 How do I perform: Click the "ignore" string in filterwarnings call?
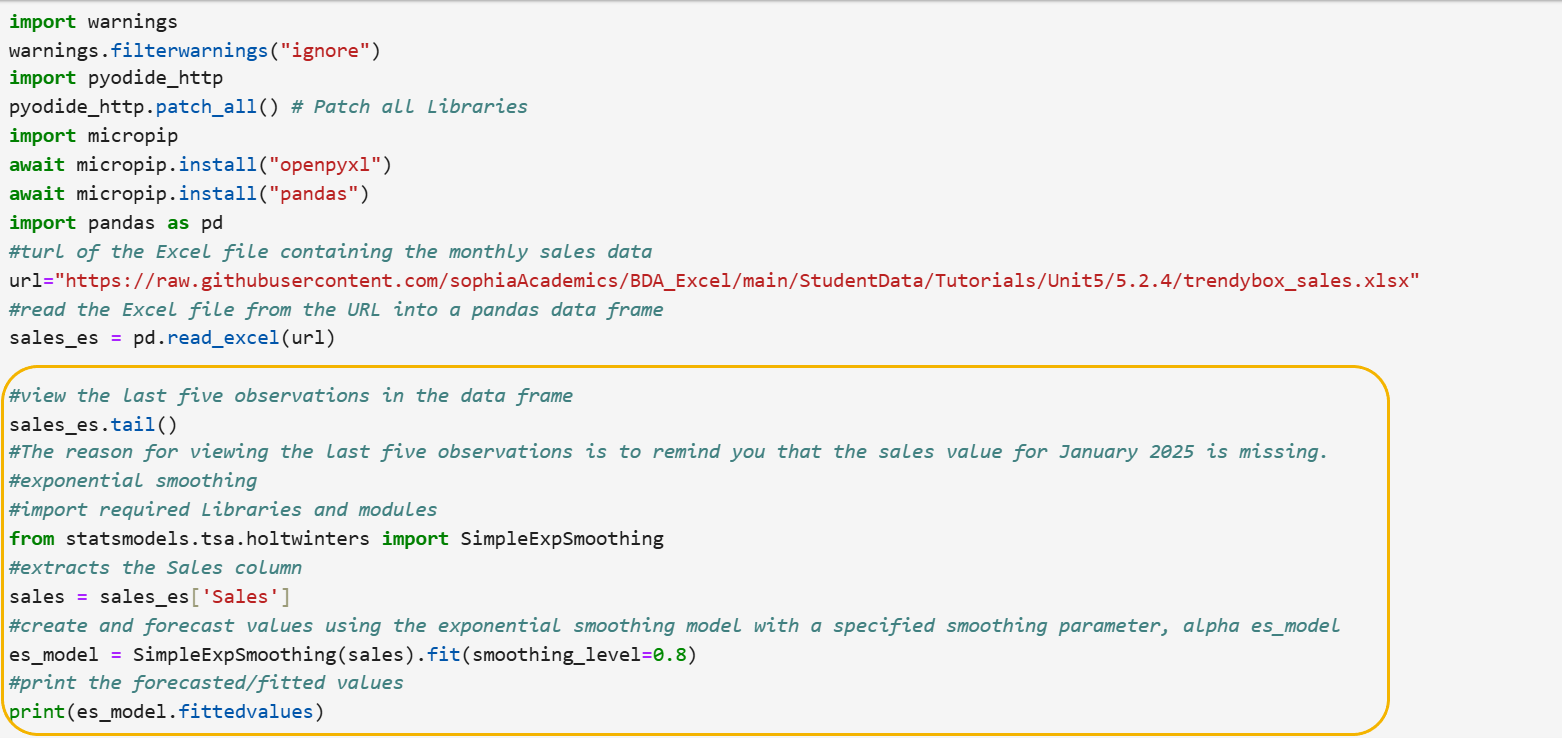[x=325, y=49]
